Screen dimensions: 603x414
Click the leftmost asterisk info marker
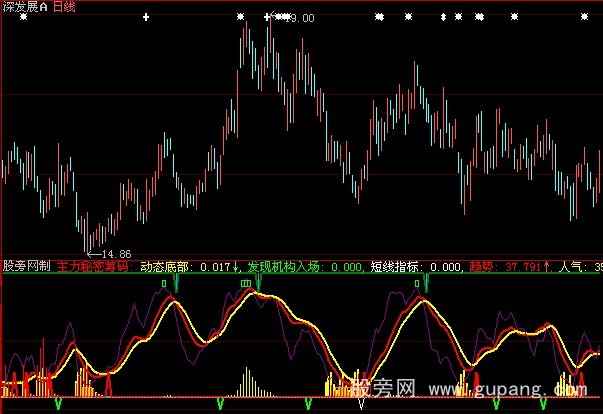coord(23,17)
